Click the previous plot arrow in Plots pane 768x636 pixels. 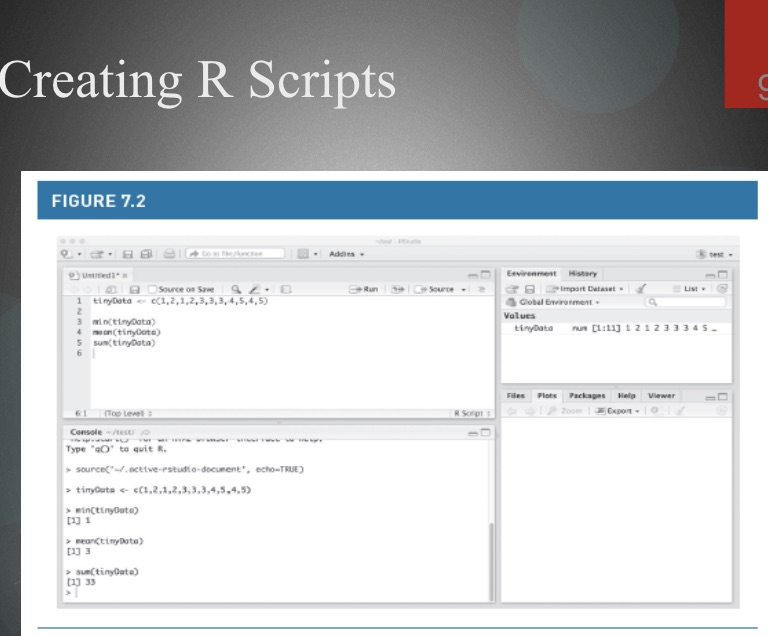click(x=512, y=411)
